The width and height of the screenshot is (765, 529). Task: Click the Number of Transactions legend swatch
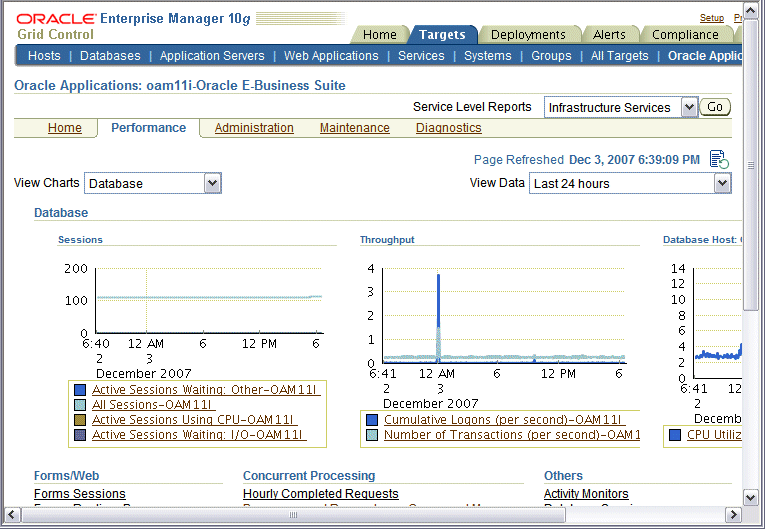372,435
